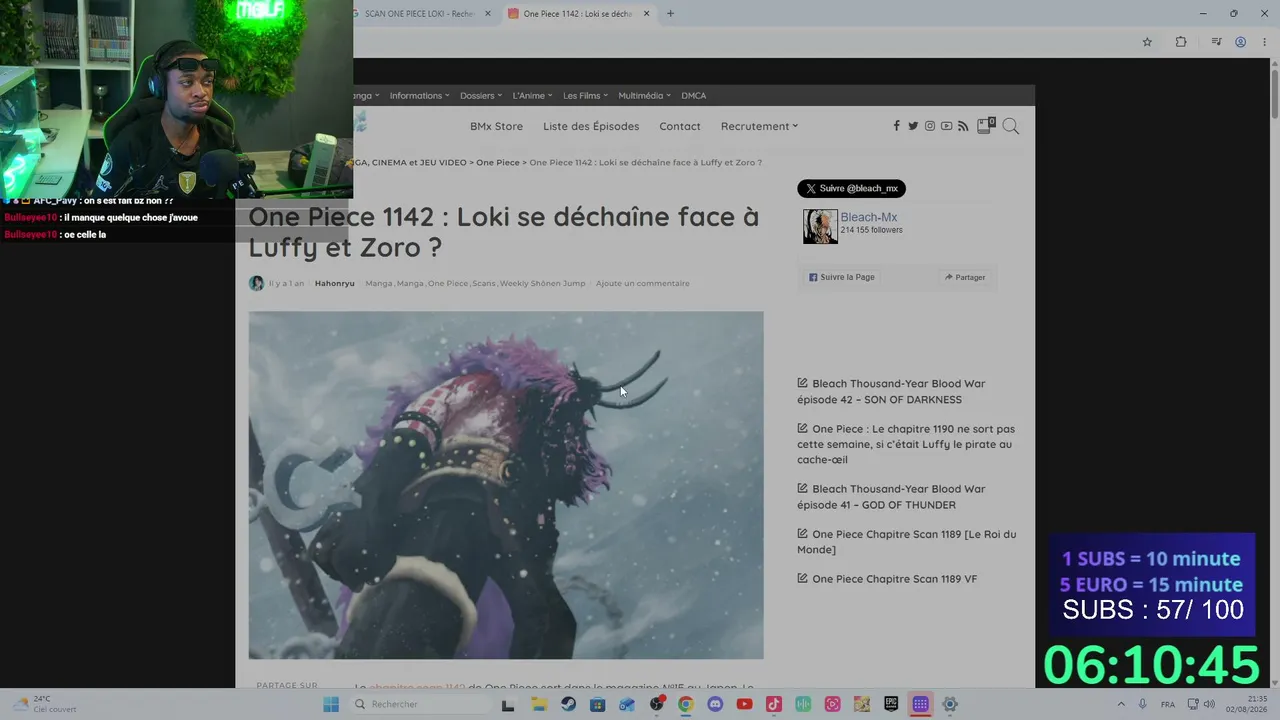The image size is (1280, 720).
Task: Open Scan 1189 Le Roi du Monde
Action: [x=906, y=542]
